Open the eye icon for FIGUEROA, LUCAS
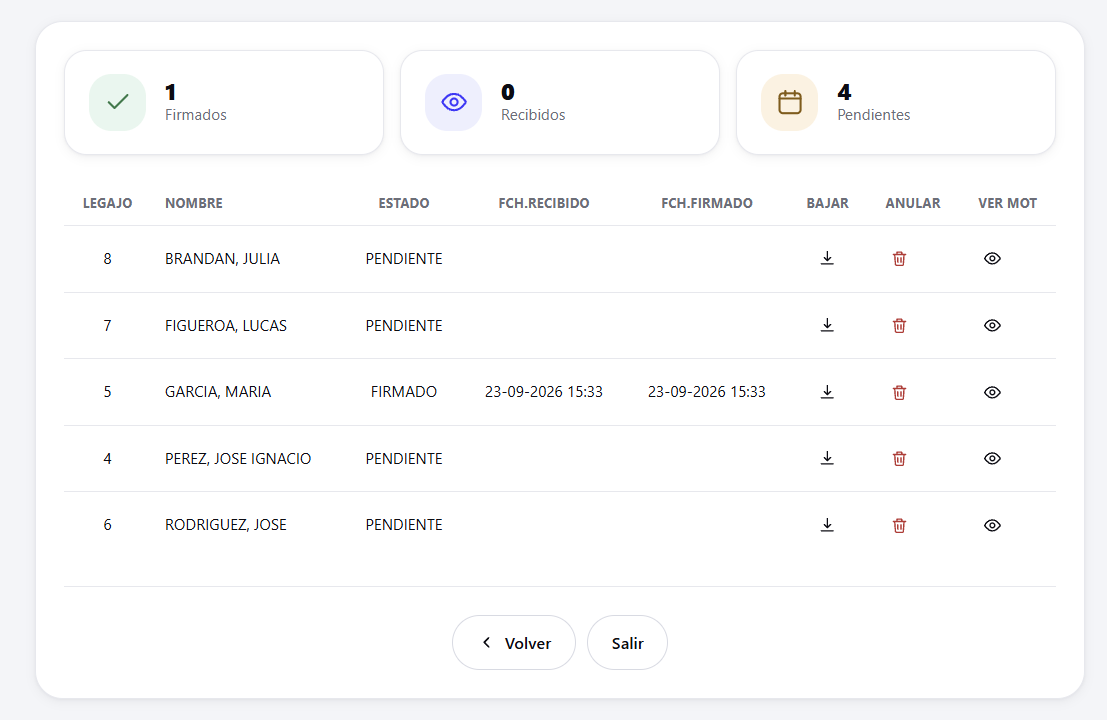The image size is (1107, 720). click(x=992, y=325)
